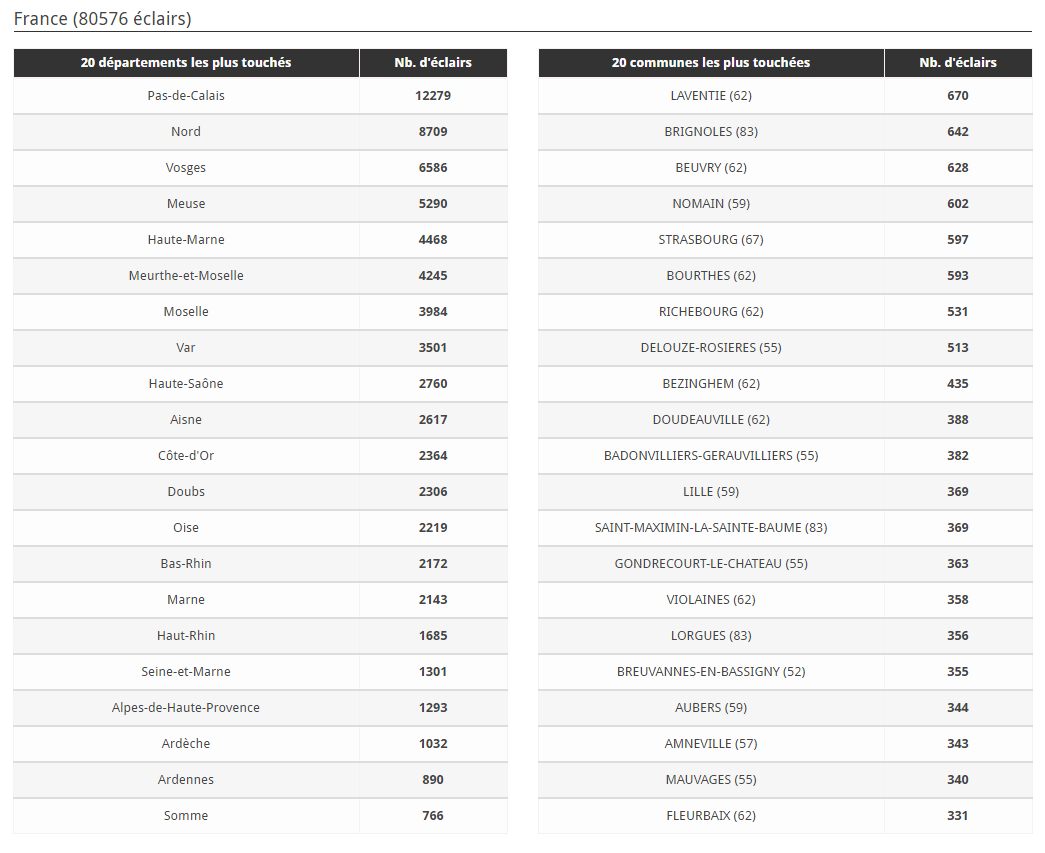Click the Pas-de-Calais department row
Viewport: 1045px width, 853px height.
point(260,95)
